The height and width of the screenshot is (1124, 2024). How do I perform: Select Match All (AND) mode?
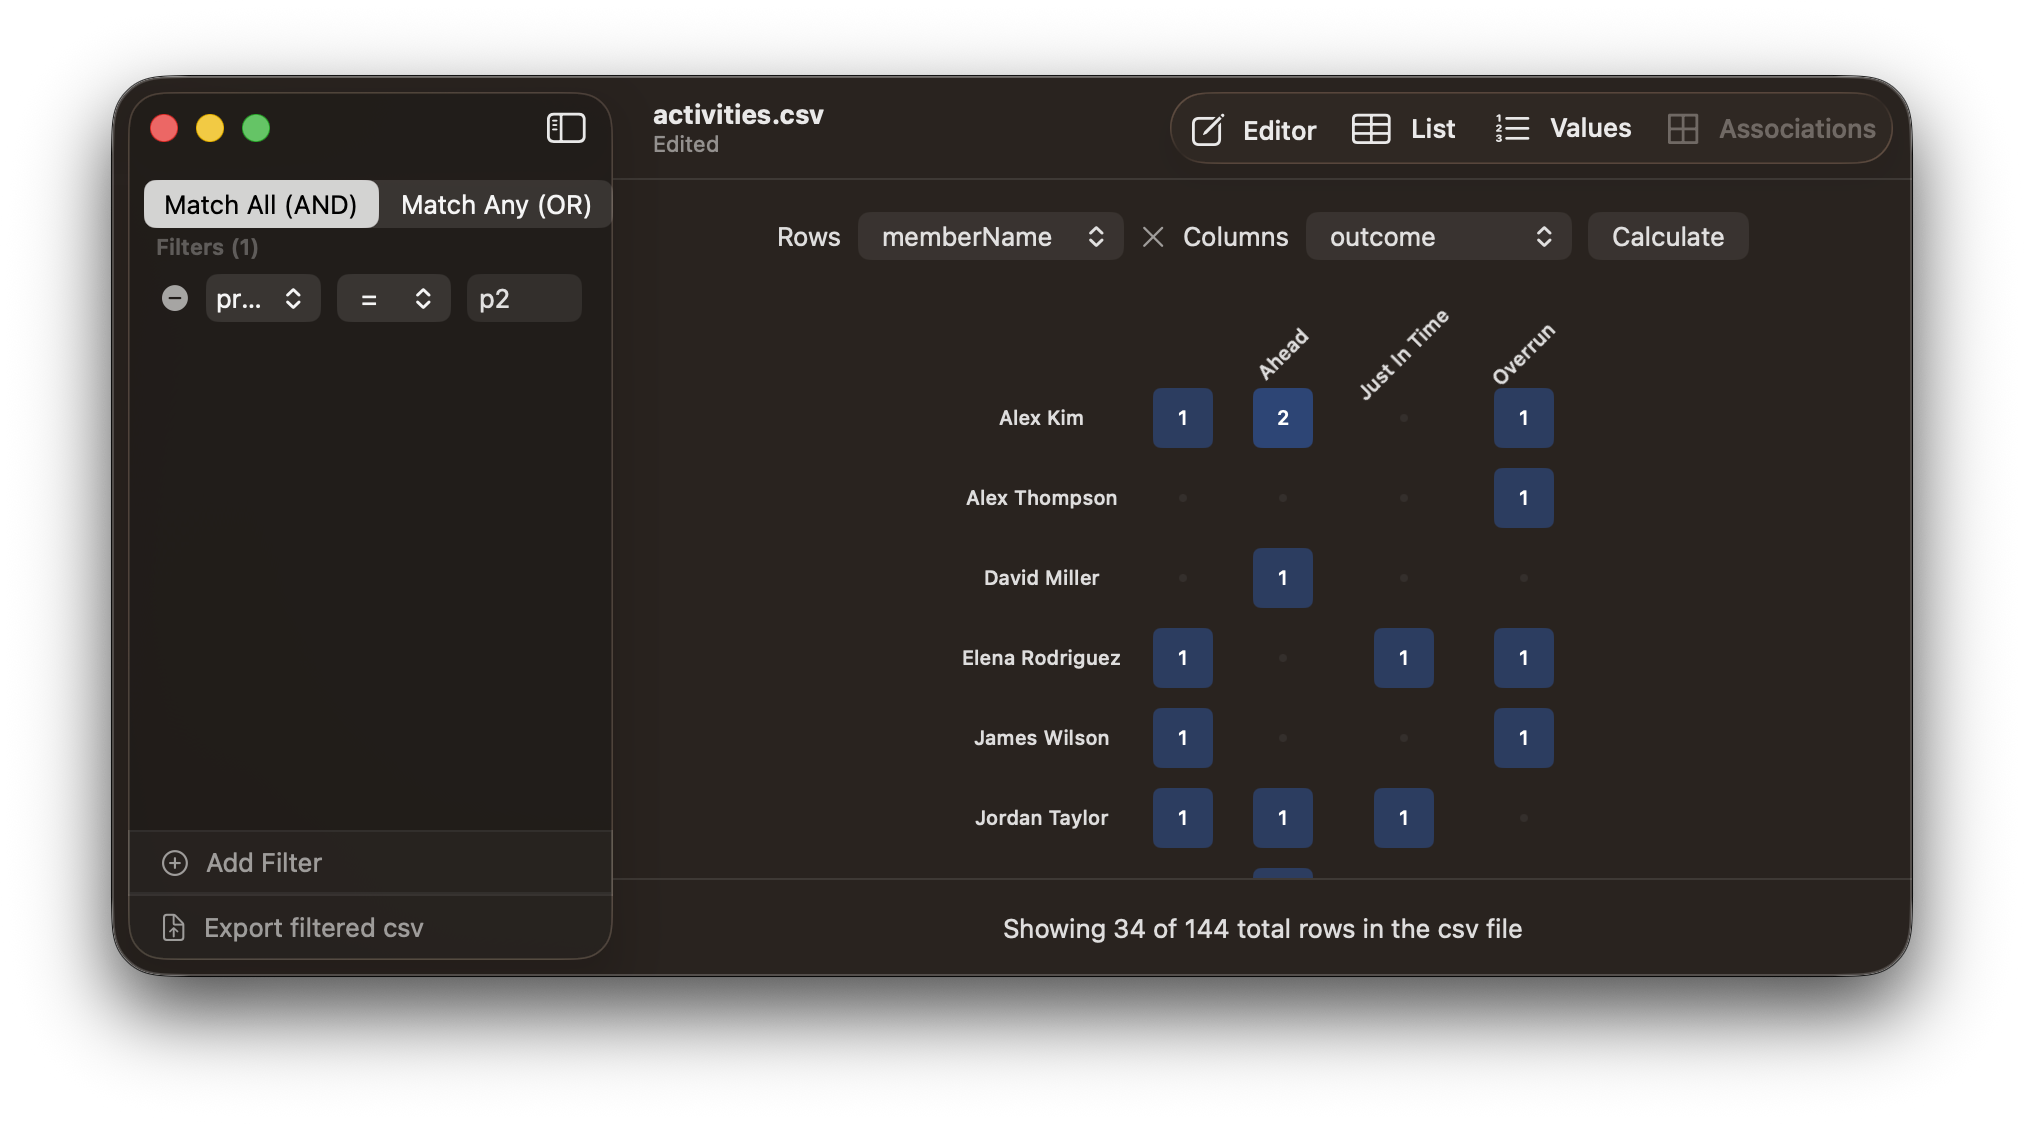(x=261, y=205)
